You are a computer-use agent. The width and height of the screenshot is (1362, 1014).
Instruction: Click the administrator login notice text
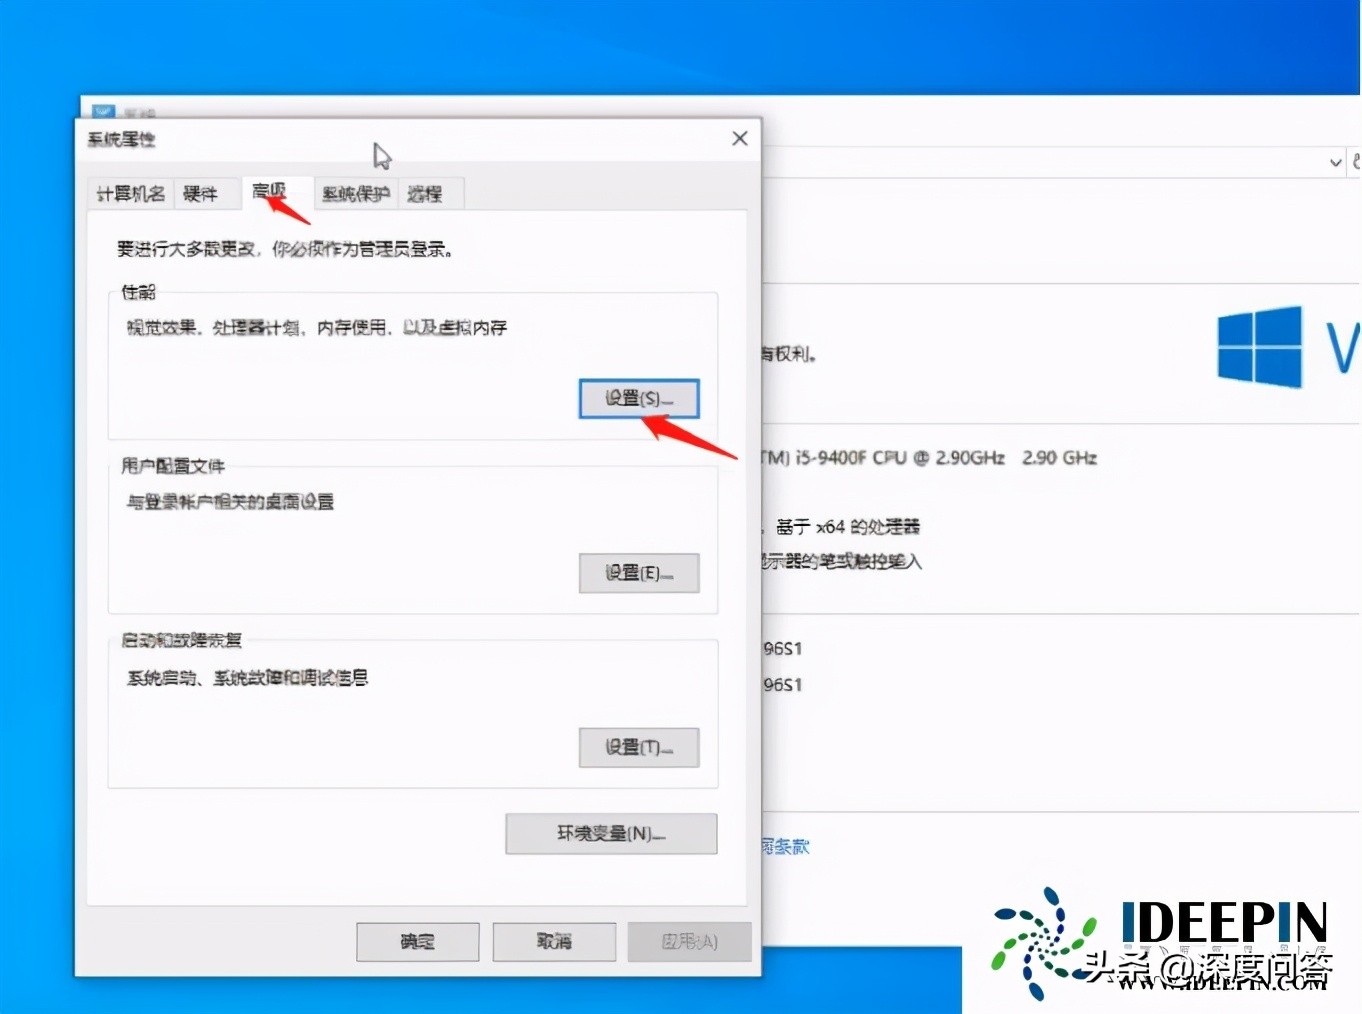285,249
